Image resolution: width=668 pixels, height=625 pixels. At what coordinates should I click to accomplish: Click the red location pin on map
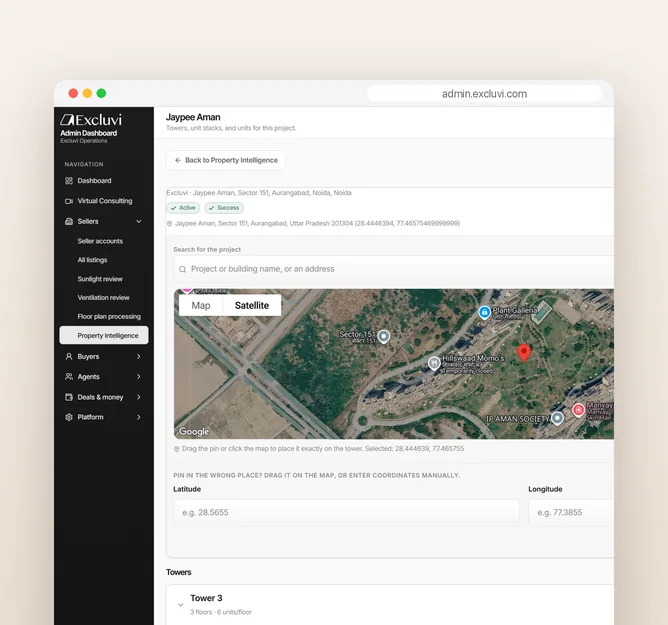pyautogui.click(x=524, y=354)
